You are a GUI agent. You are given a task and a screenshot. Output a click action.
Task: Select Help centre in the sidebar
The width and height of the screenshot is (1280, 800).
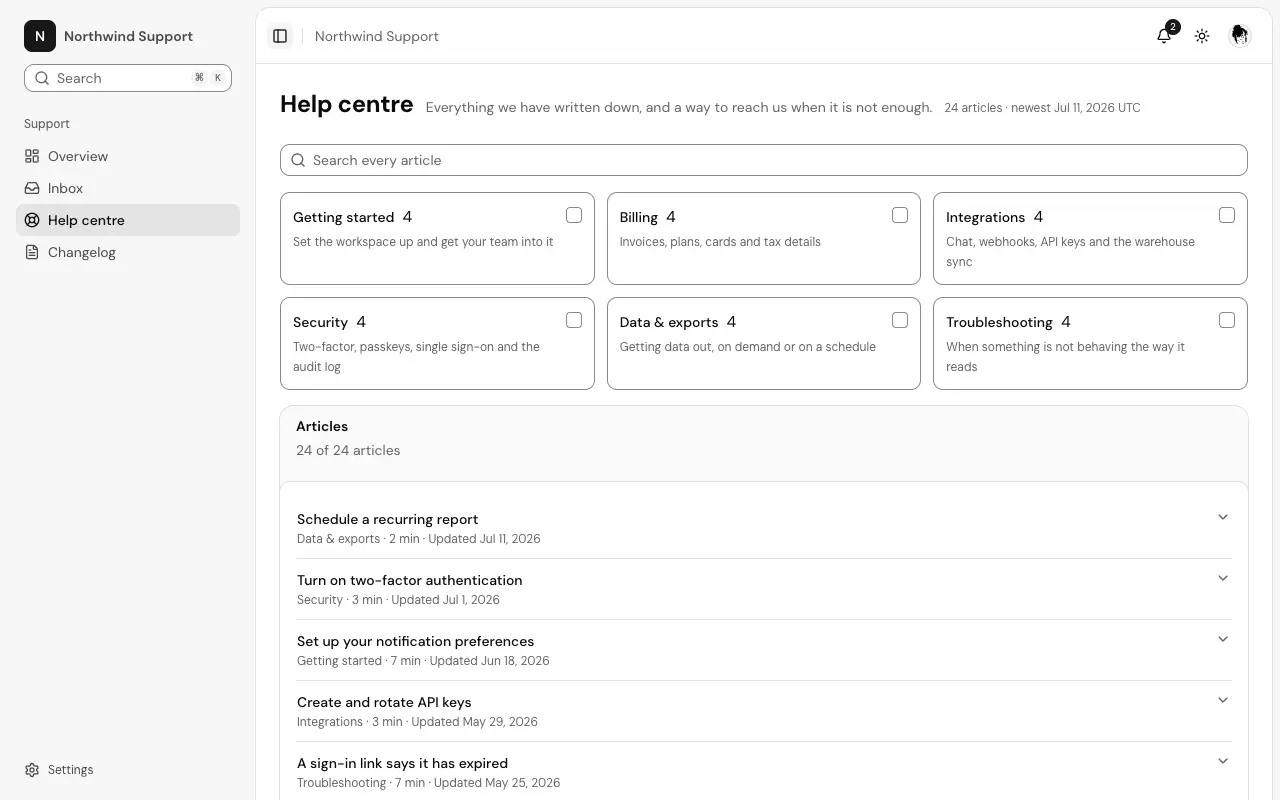[128, 220]
